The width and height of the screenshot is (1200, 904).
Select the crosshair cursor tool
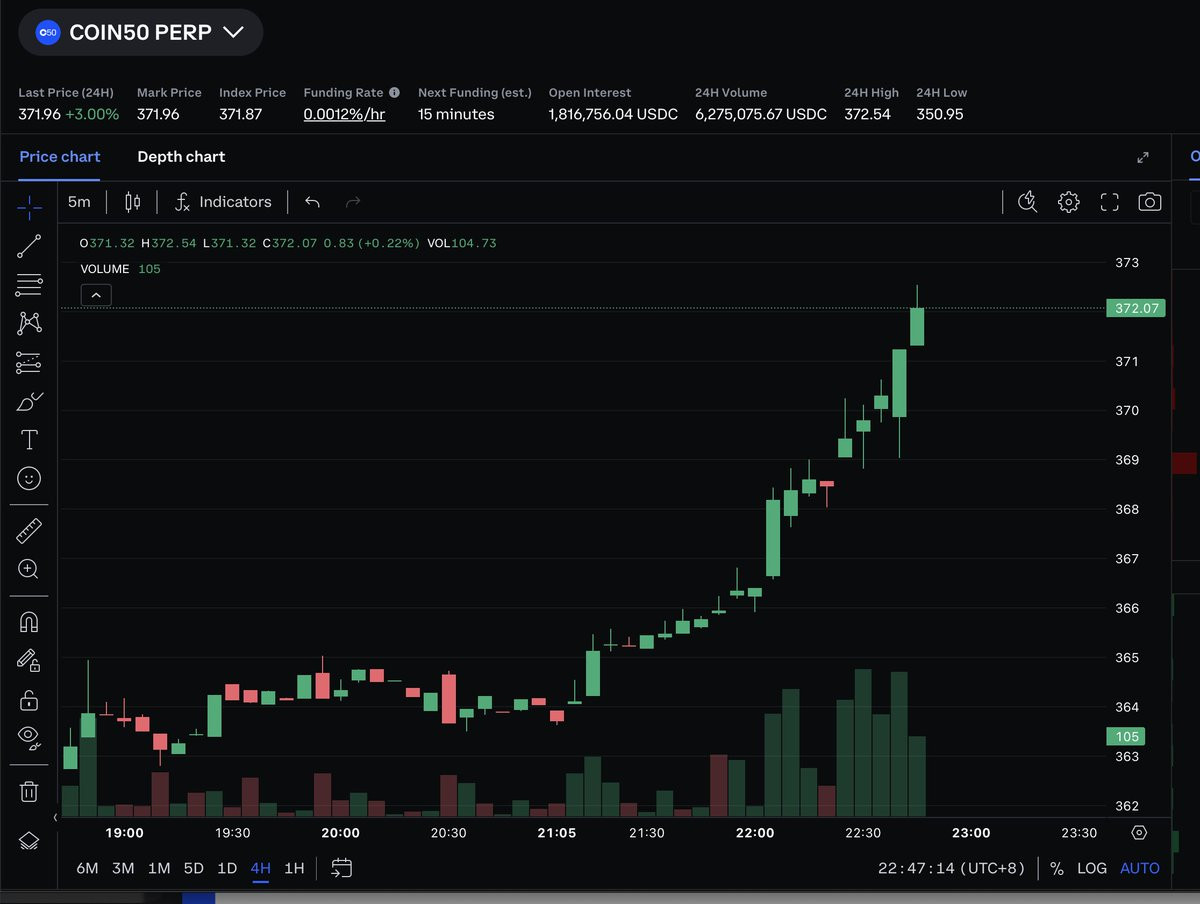(x=29, y=208)
